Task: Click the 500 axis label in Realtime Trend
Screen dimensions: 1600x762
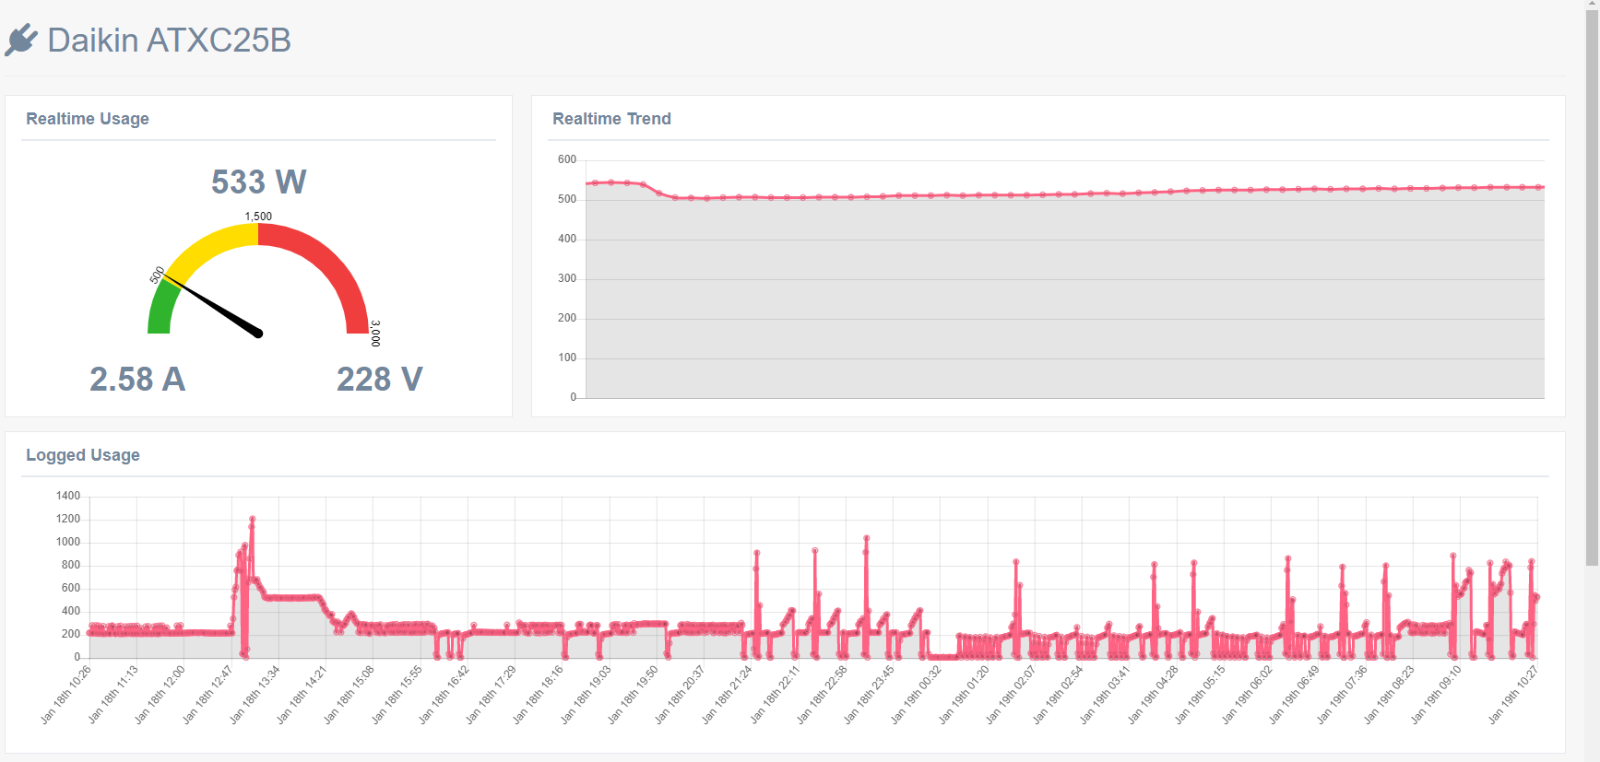Action: tap(567, 199)
